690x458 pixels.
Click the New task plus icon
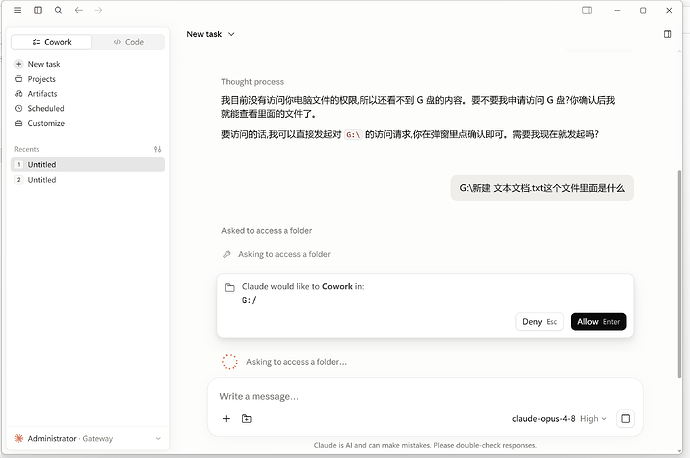(18, 64)
